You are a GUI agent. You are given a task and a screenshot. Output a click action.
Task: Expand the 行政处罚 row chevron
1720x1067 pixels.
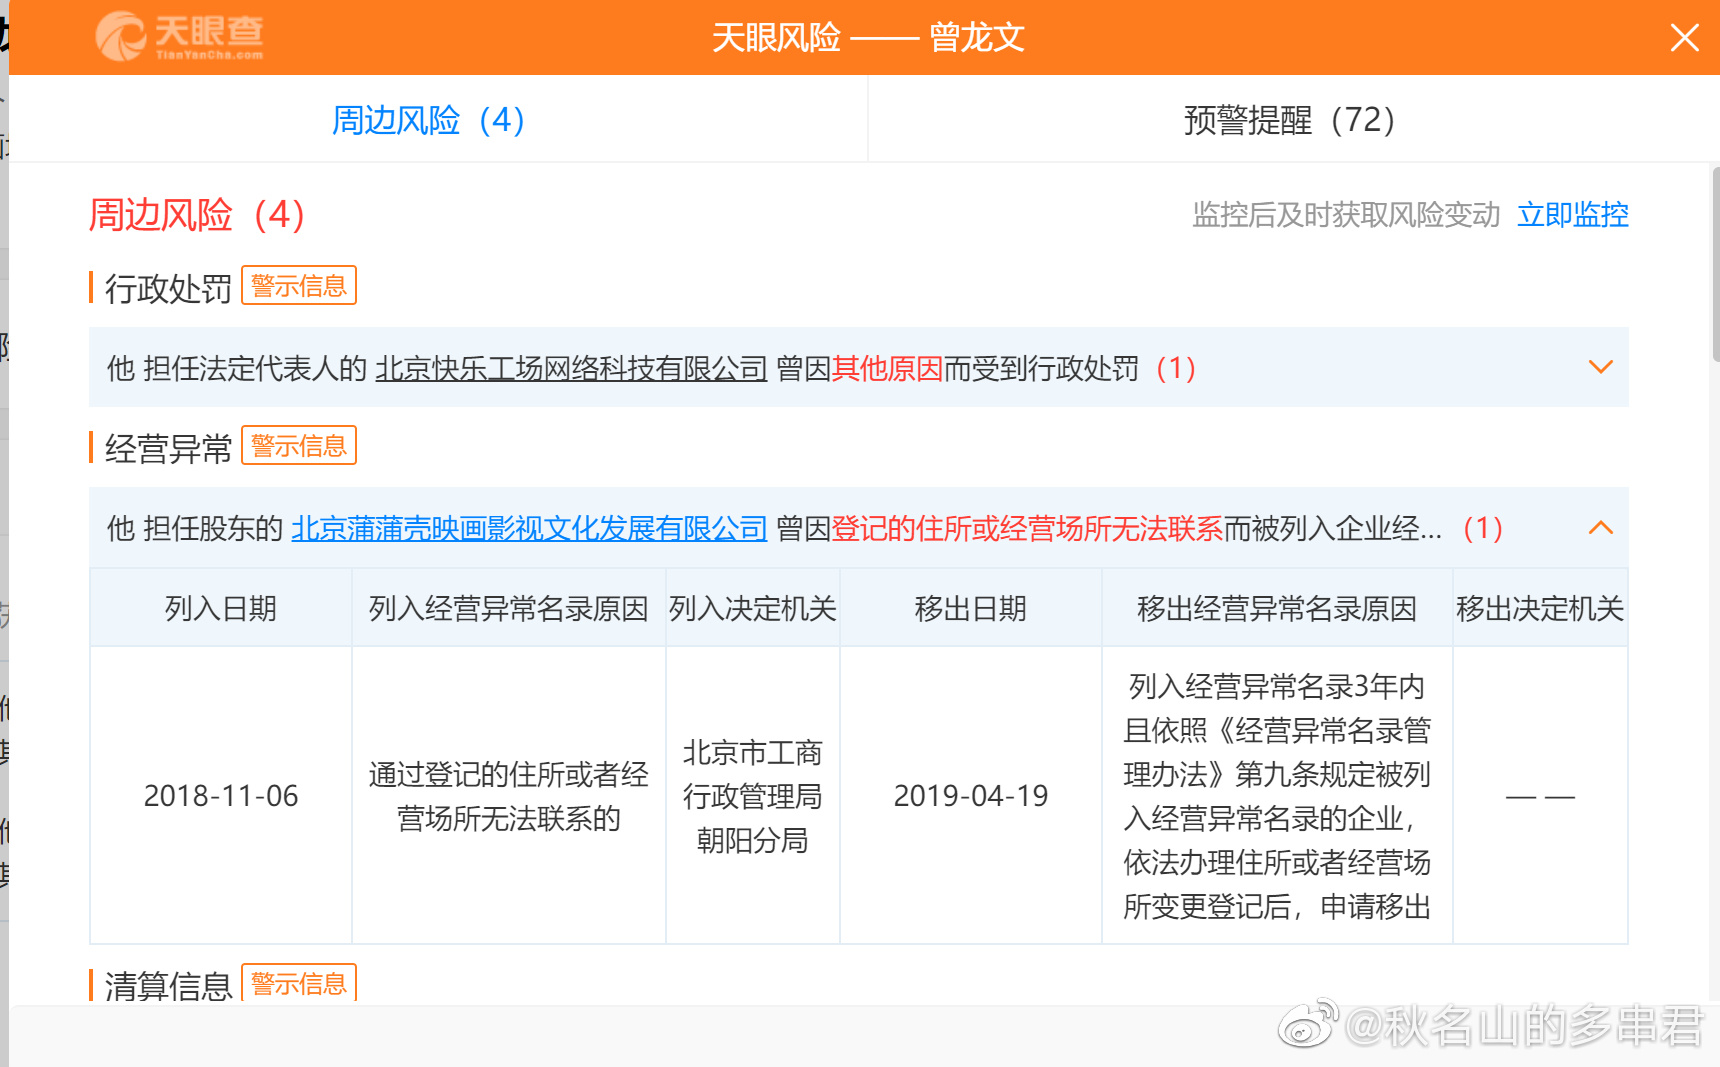coord(1601,367)
